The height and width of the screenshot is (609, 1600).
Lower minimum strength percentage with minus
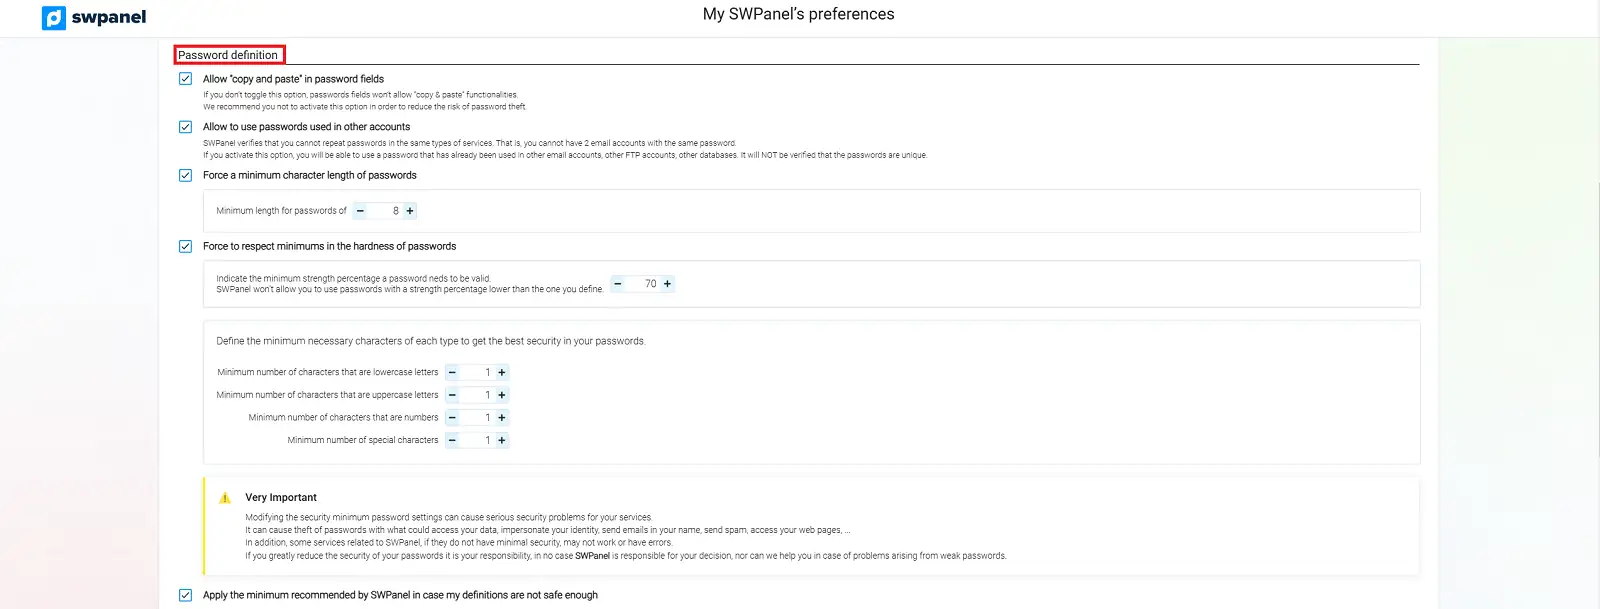[618, 284]
